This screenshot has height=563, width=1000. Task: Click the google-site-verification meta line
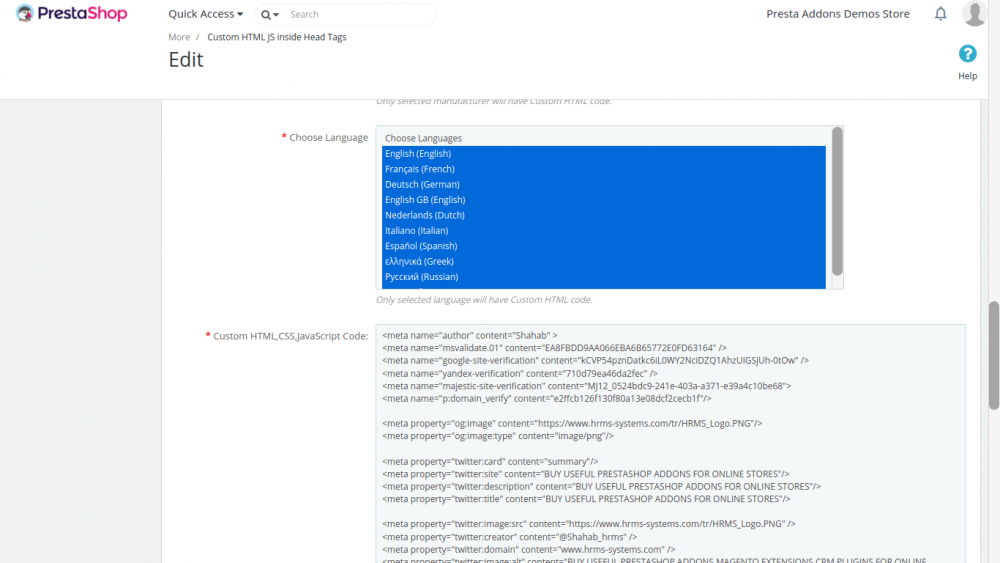tap(595, 360)
